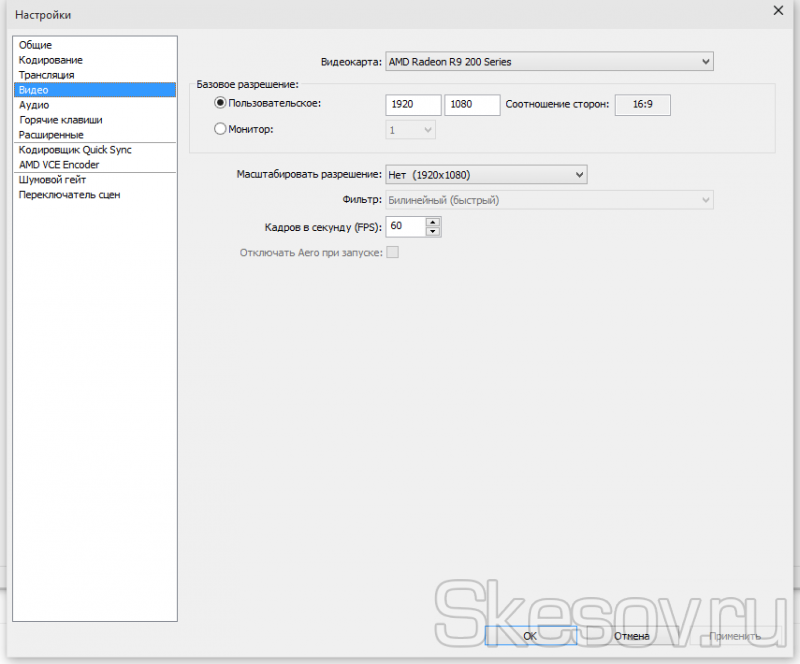Click the Отмена button
The image size is (800, 664).
[632, 636]
